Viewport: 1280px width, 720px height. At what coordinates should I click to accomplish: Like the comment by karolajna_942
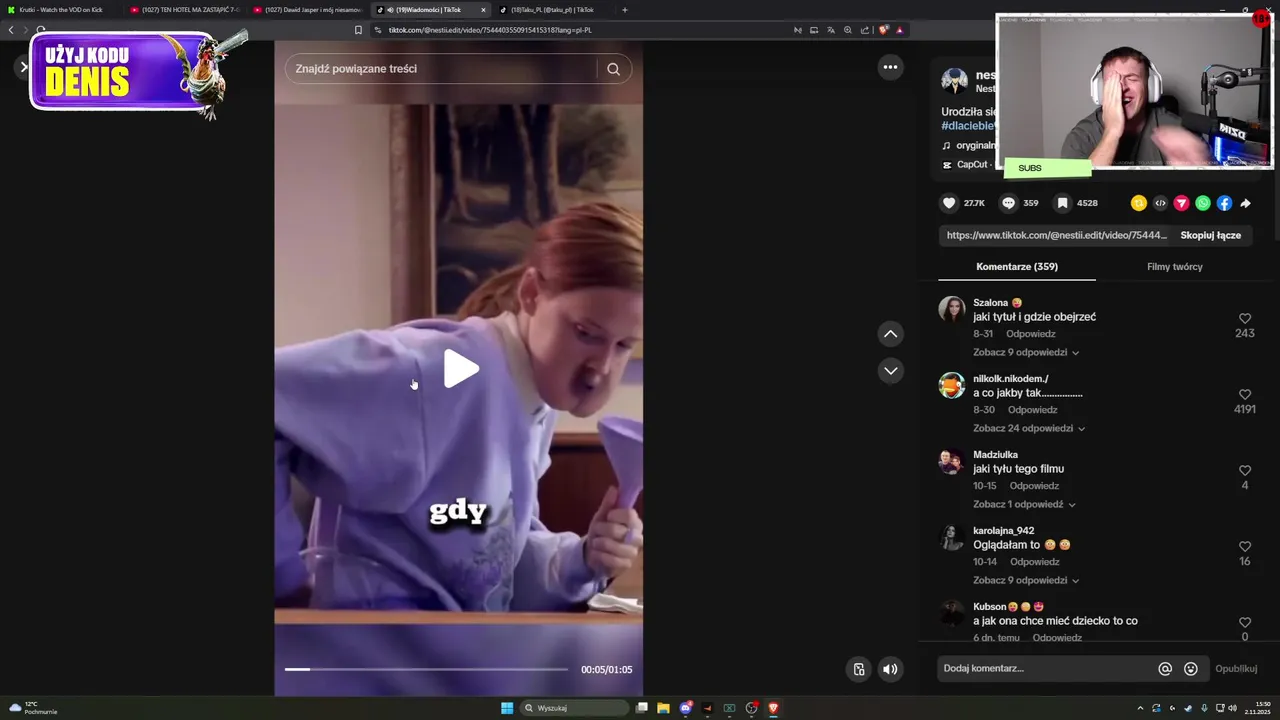[x=1245, y=547]
